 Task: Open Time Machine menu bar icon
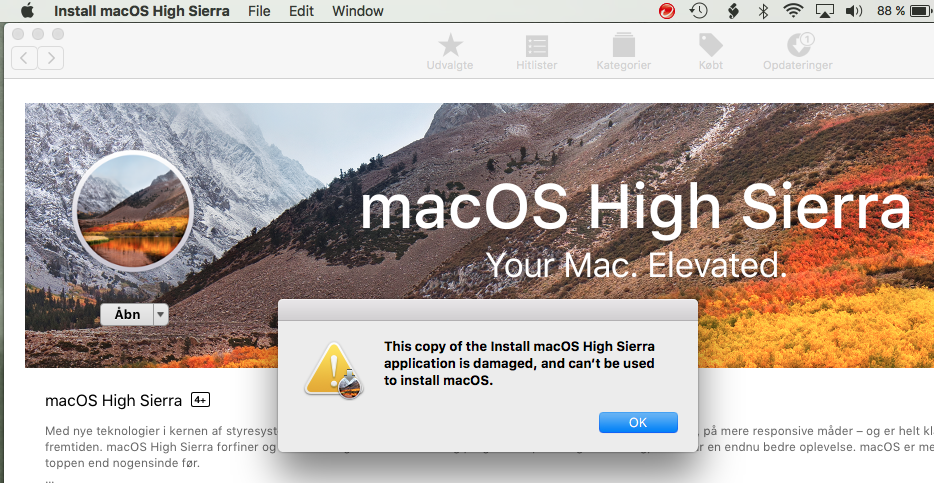click(x=699, y=11)
